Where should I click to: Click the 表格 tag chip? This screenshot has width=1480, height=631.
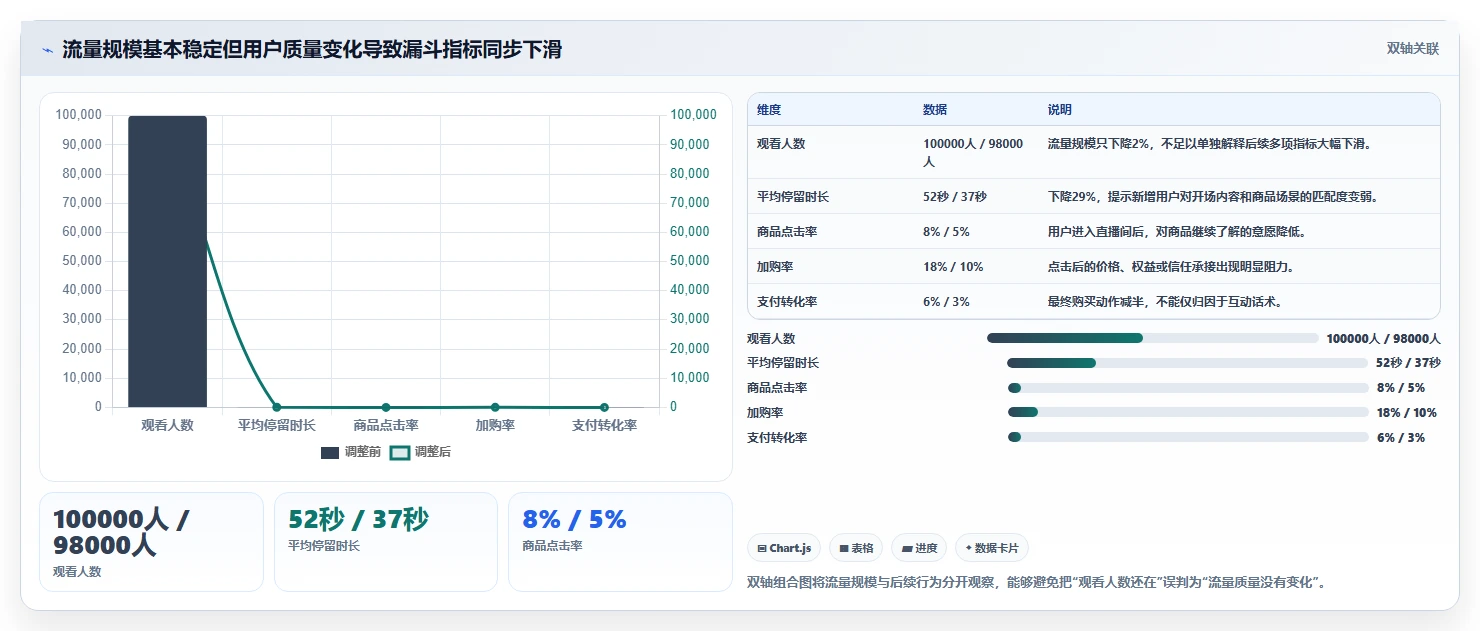tap(856, 548)
